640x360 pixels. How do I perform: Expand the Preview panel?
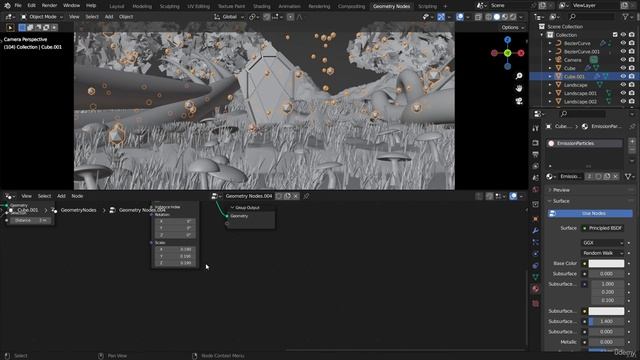point(561,190)
